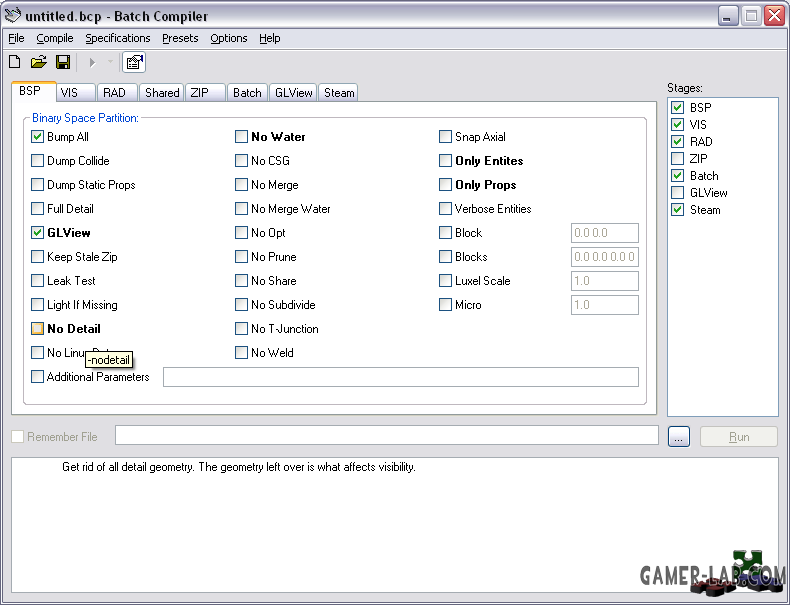Click the Run compile arrow icon
The image size is (790, 605).
click(x=92, y=62)
